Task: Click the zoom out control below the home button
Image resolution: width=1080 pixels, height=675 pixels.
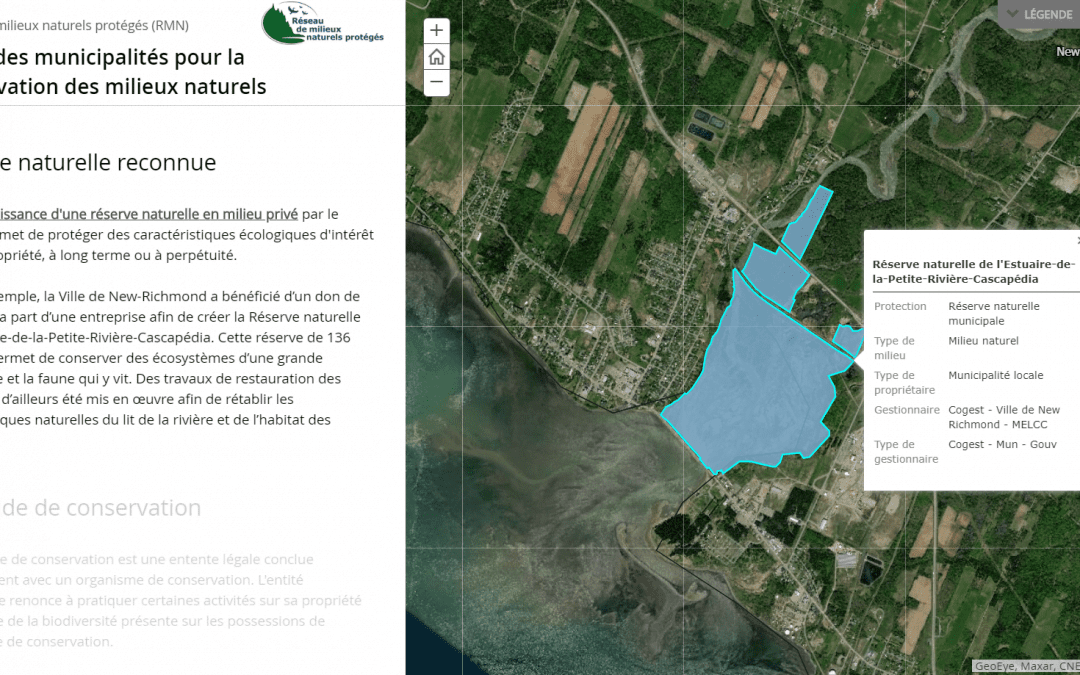Action: click(436, 82)
